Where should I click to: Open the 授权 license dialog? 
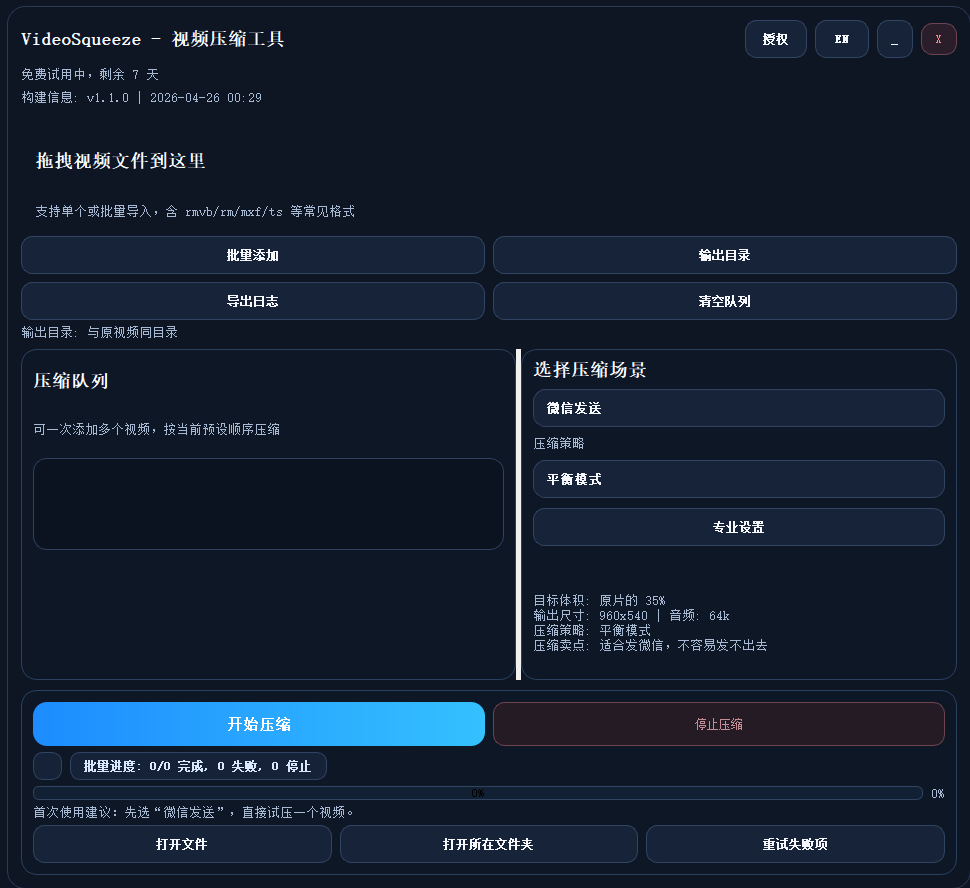point(775,39)
